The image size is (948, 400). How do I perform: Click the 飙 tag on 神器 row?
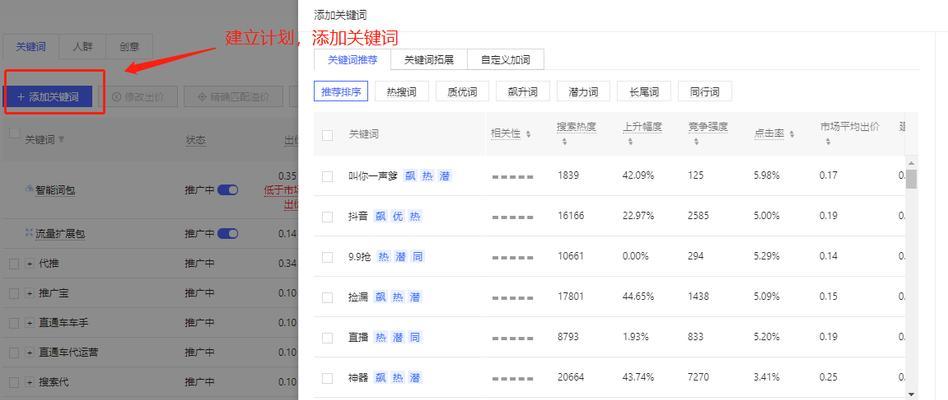pyautogui.click(x=381, y=378)
